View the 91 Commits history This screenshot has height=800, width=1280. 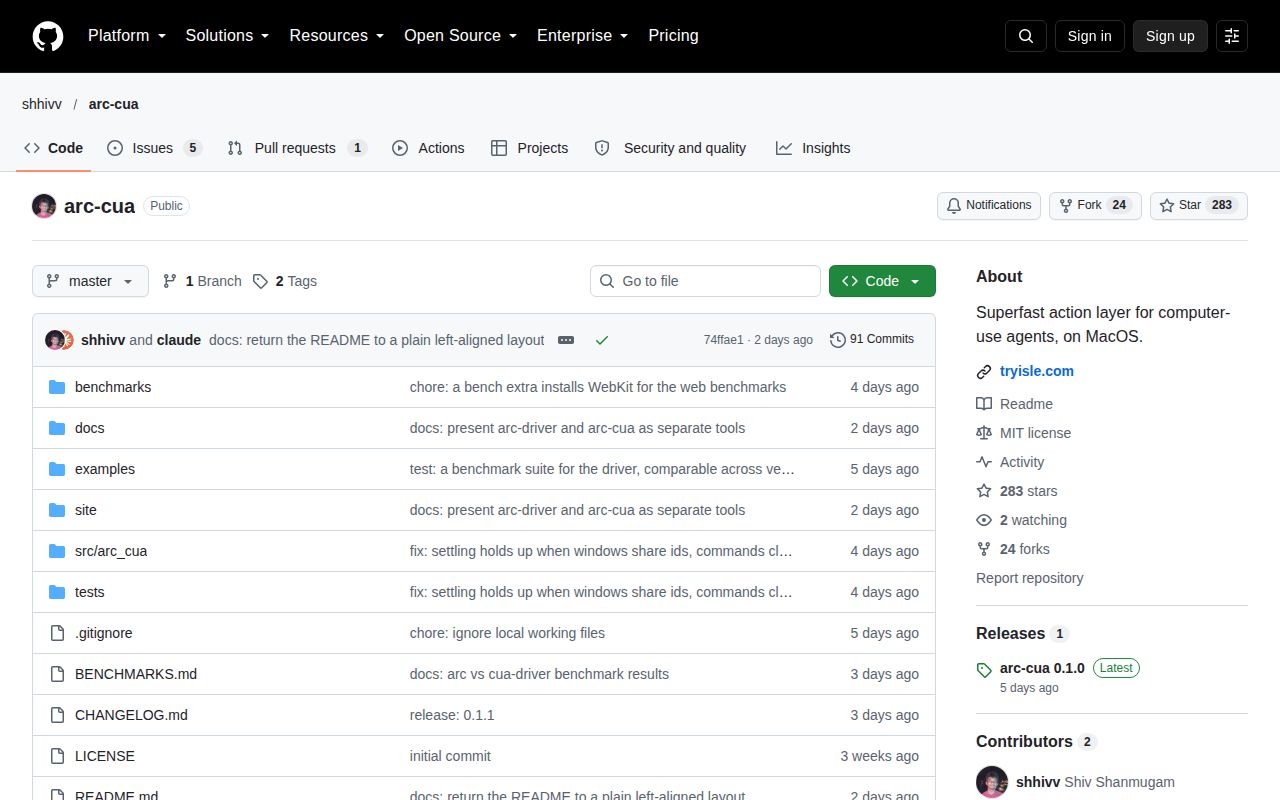(872, 340)
